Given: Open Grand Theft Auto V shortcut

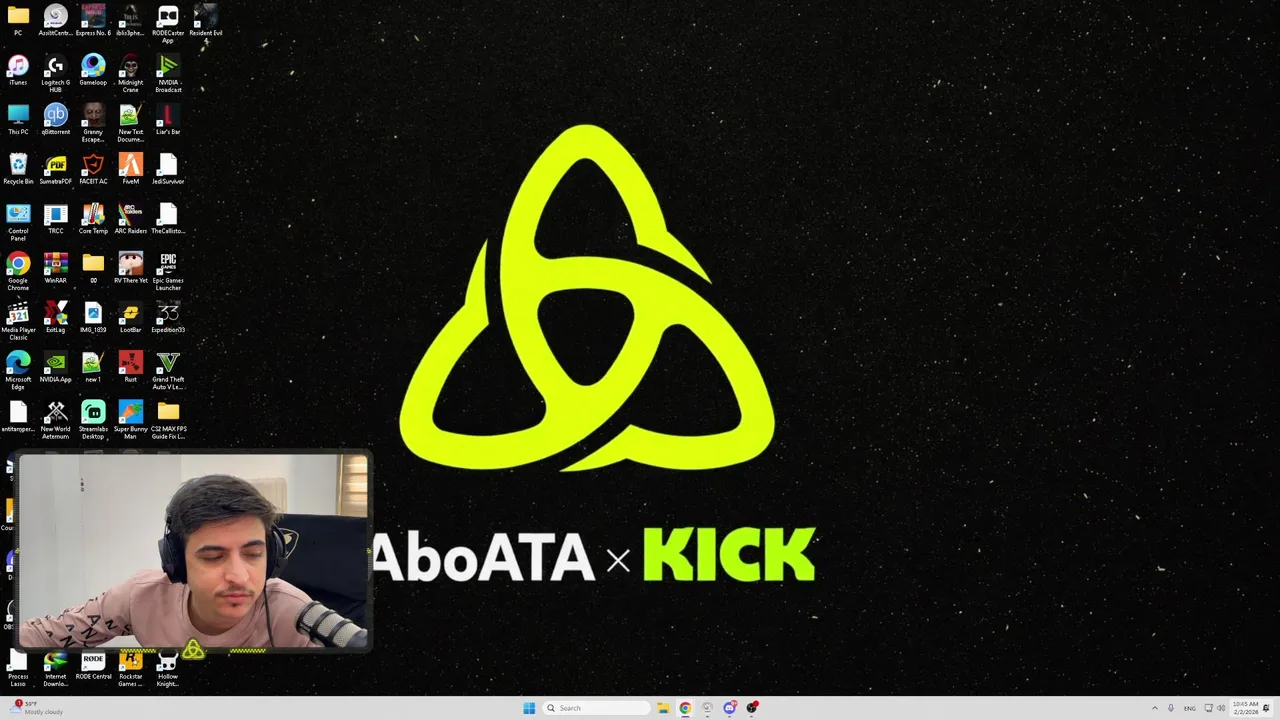Looking at the screenshot, I should (168, 371).
